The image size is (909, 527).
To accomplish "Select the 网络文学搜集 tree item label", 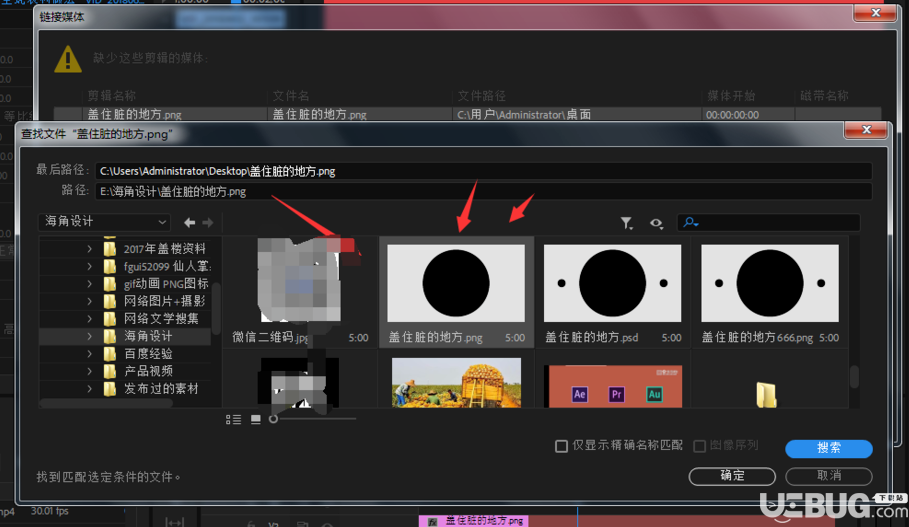I will [161, 319].
